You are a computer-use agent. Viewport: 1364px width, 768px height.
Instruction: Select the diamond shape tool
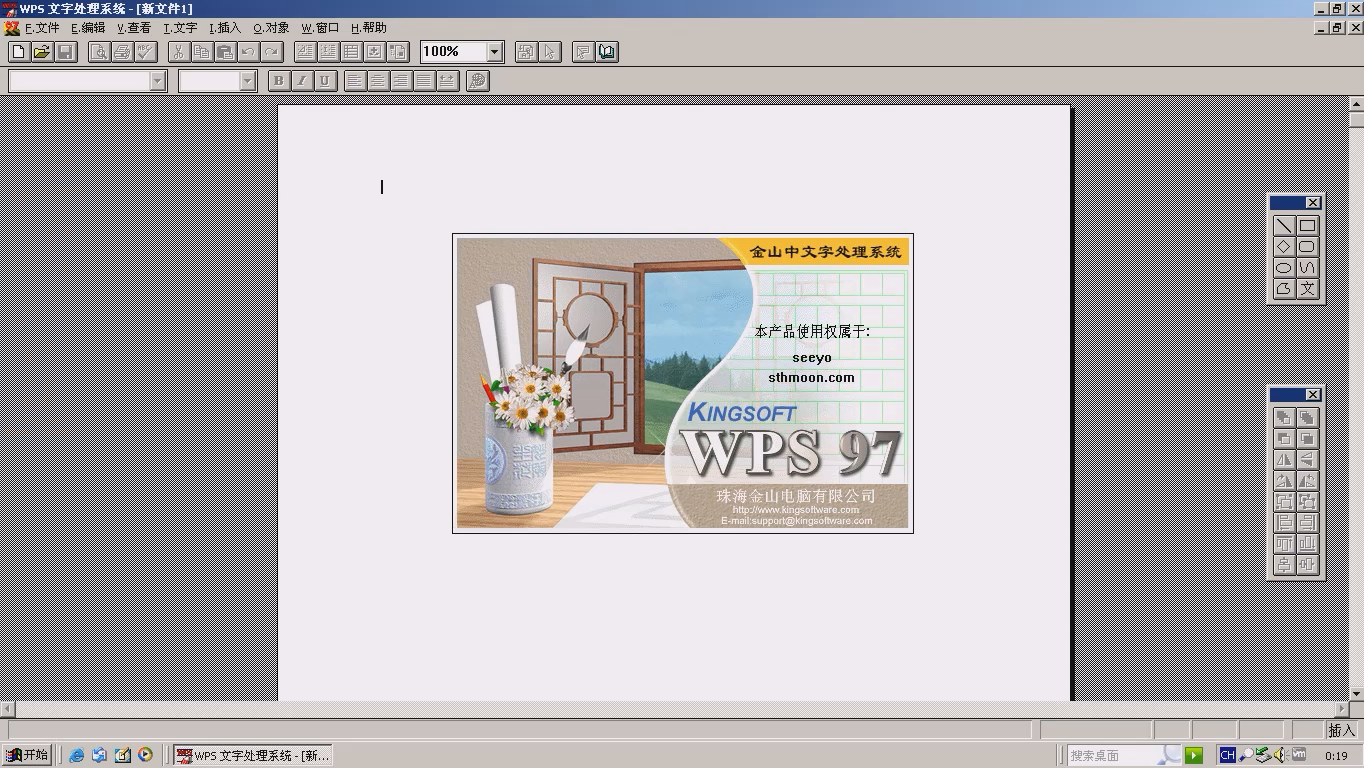1284,247
